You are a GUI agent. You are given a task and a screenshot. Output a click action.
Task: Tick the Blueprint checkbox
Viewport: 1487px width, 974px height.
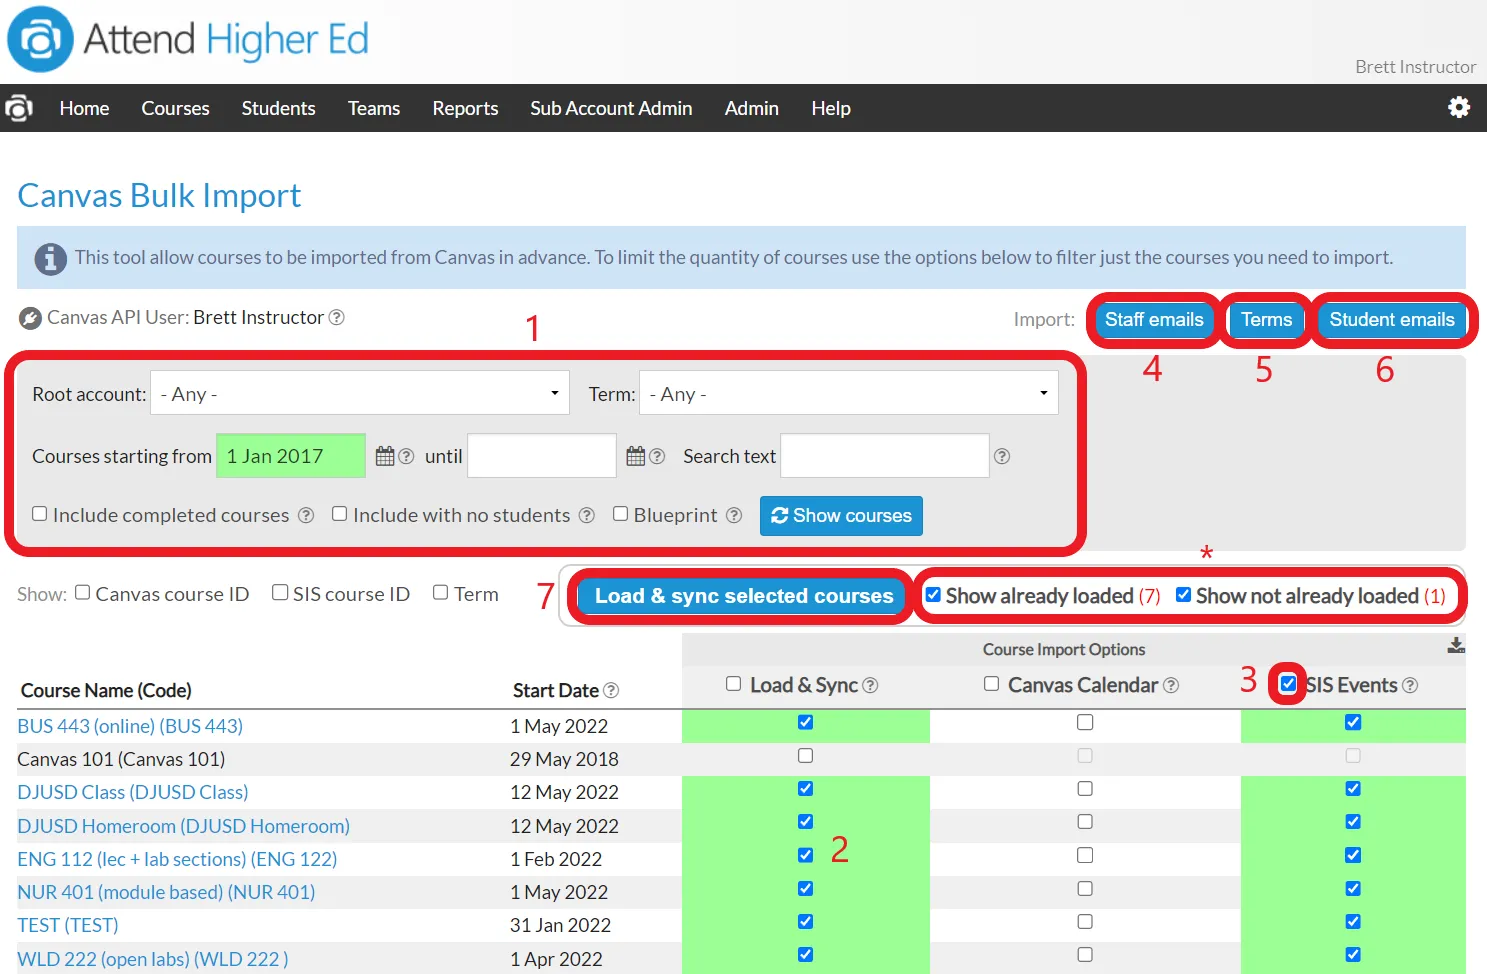[621, 514]
